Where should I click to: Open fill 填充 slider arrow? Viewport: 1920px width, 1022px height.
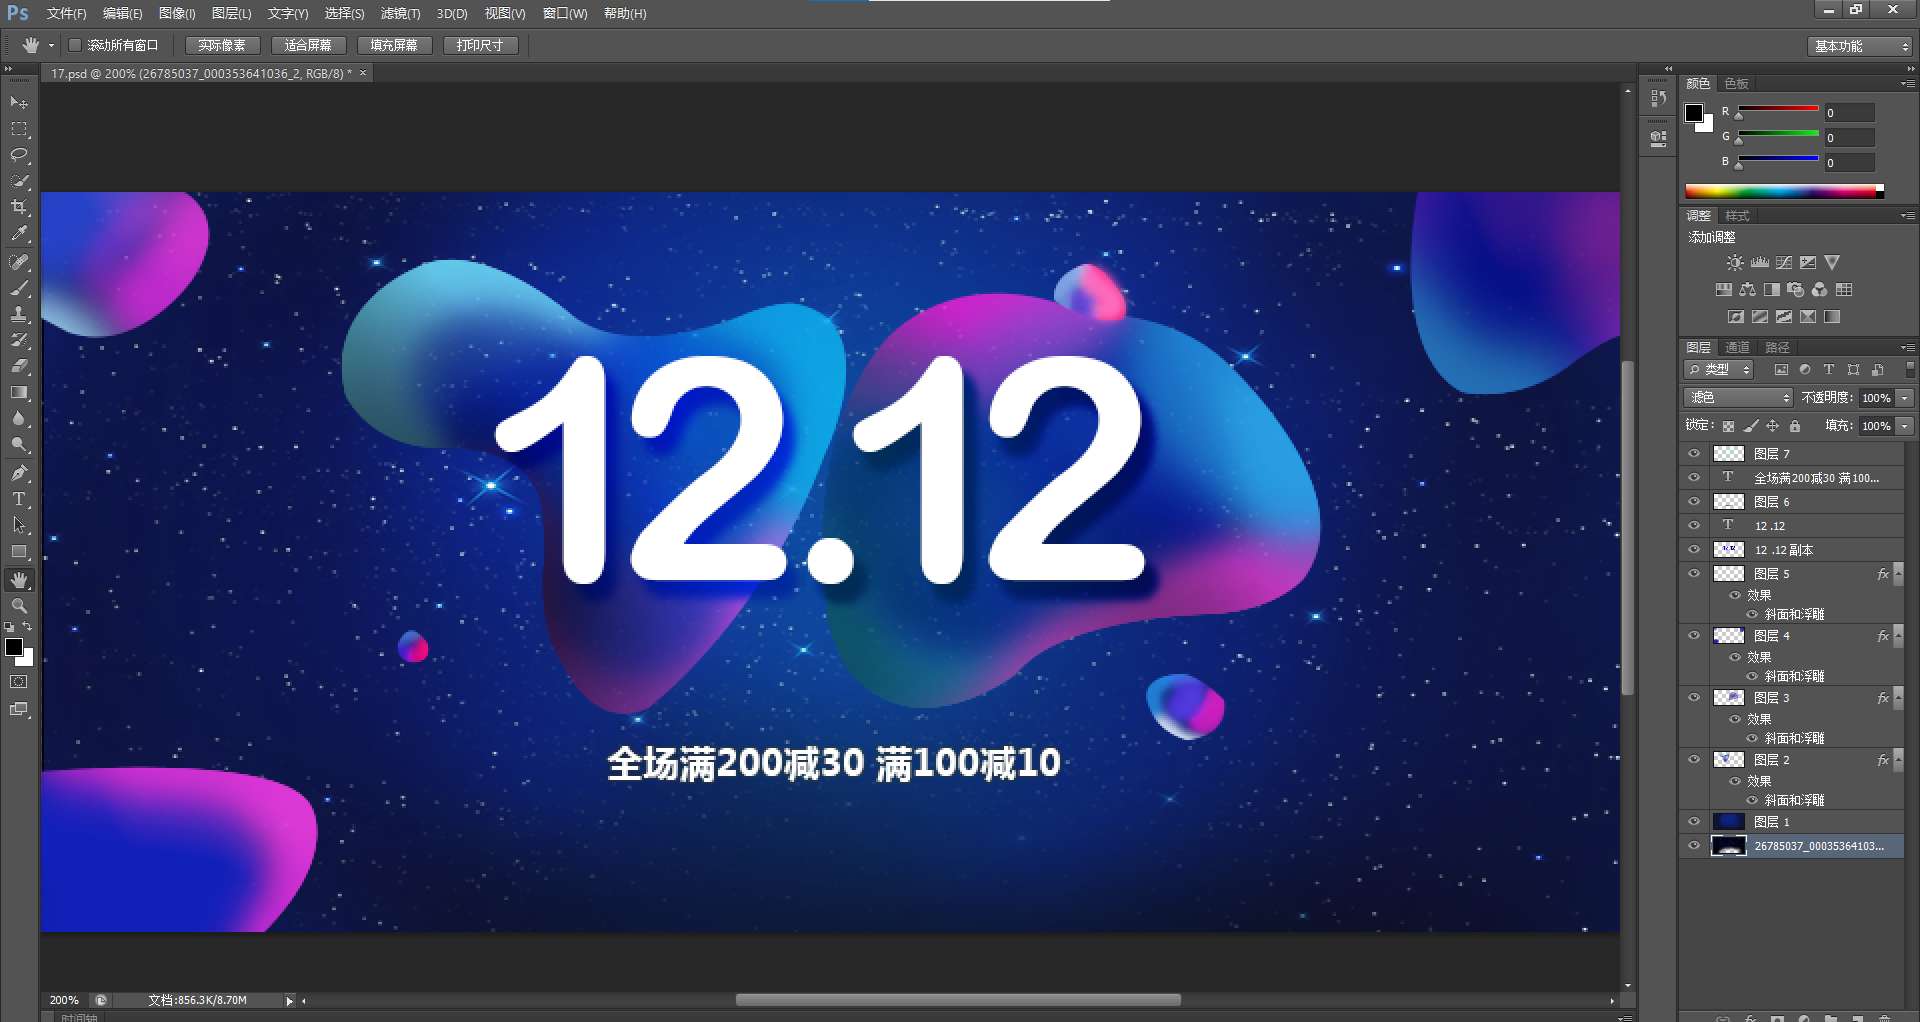point(1905,426)
